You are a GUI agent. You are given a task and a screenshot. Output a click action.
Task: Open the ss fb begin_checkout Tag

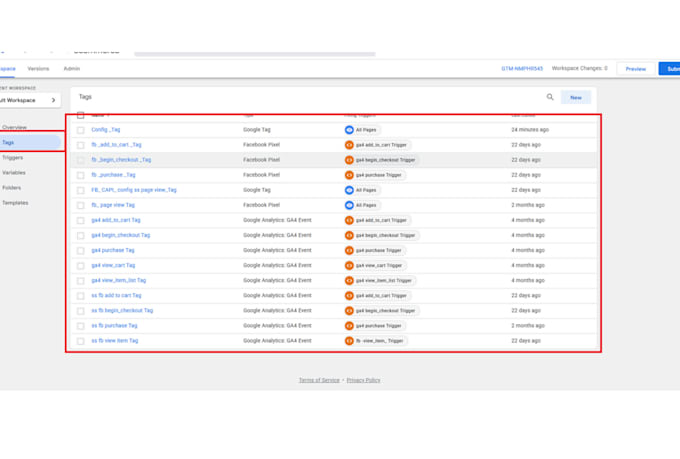point(122,311)
